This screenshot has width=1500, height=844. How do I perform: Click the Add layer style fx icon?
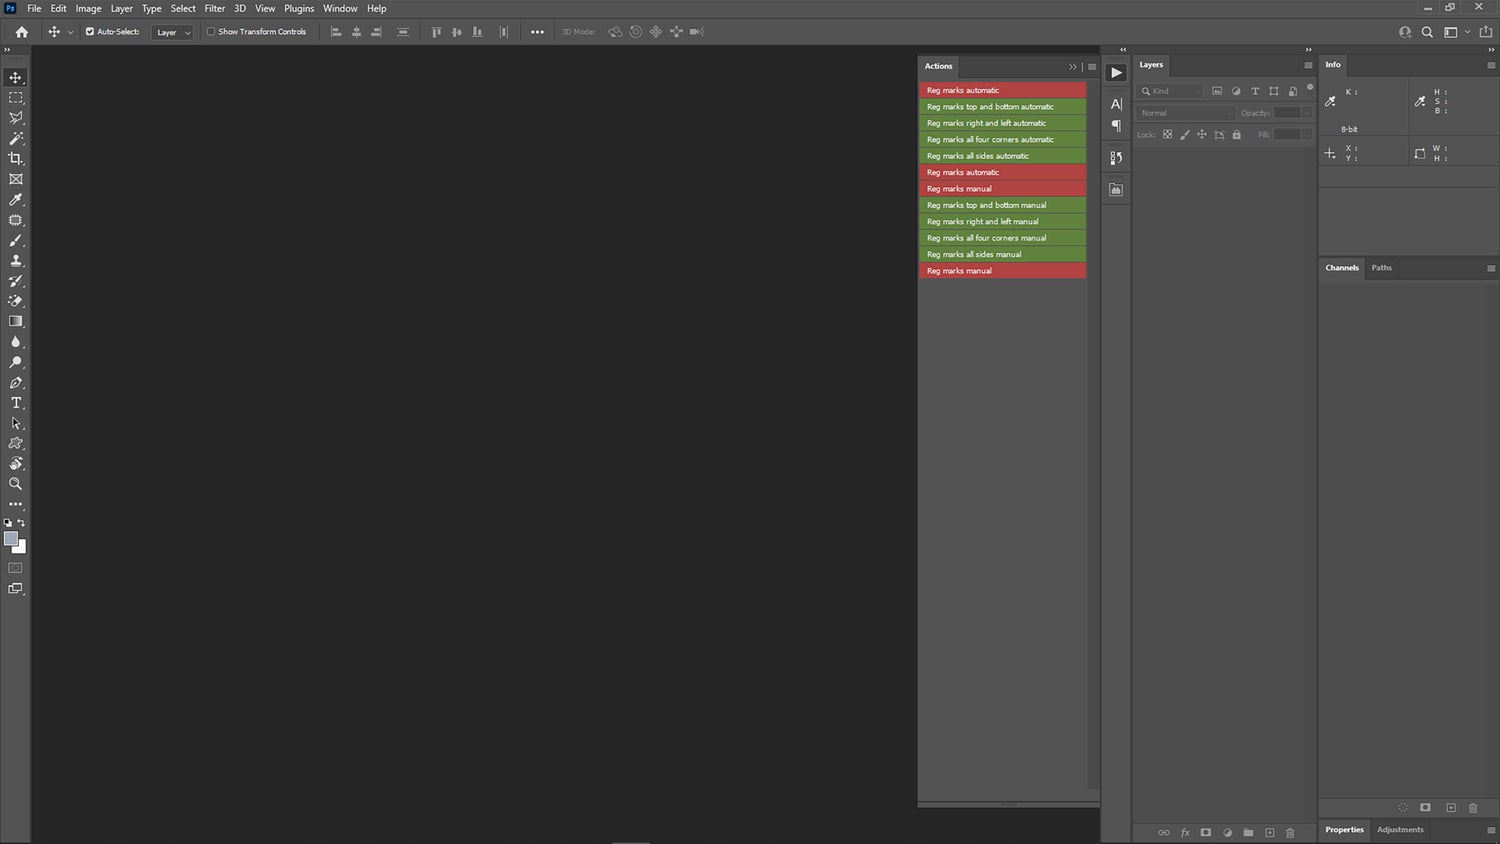coord(1185,832)
